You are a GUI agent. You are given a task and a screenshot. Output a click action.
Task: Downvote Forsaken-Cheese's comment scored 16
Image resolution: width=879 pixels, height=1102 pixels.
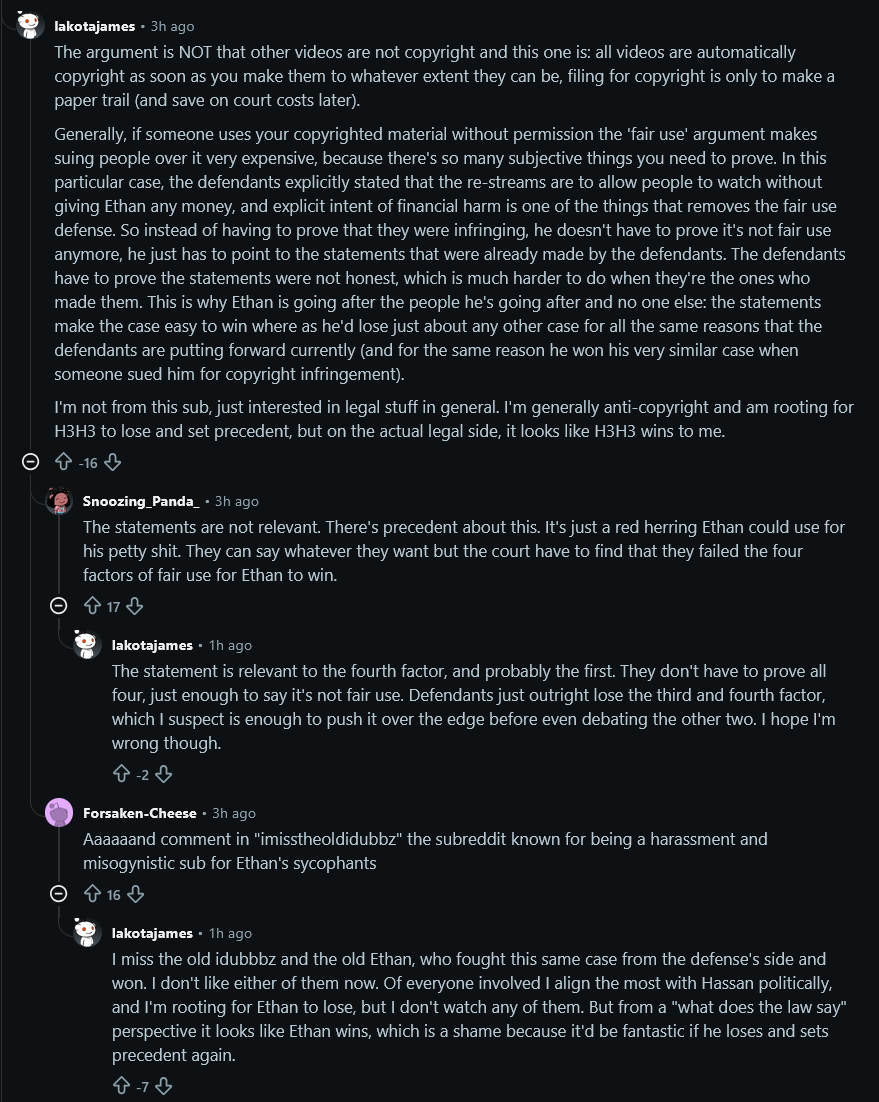pos(136,894)
